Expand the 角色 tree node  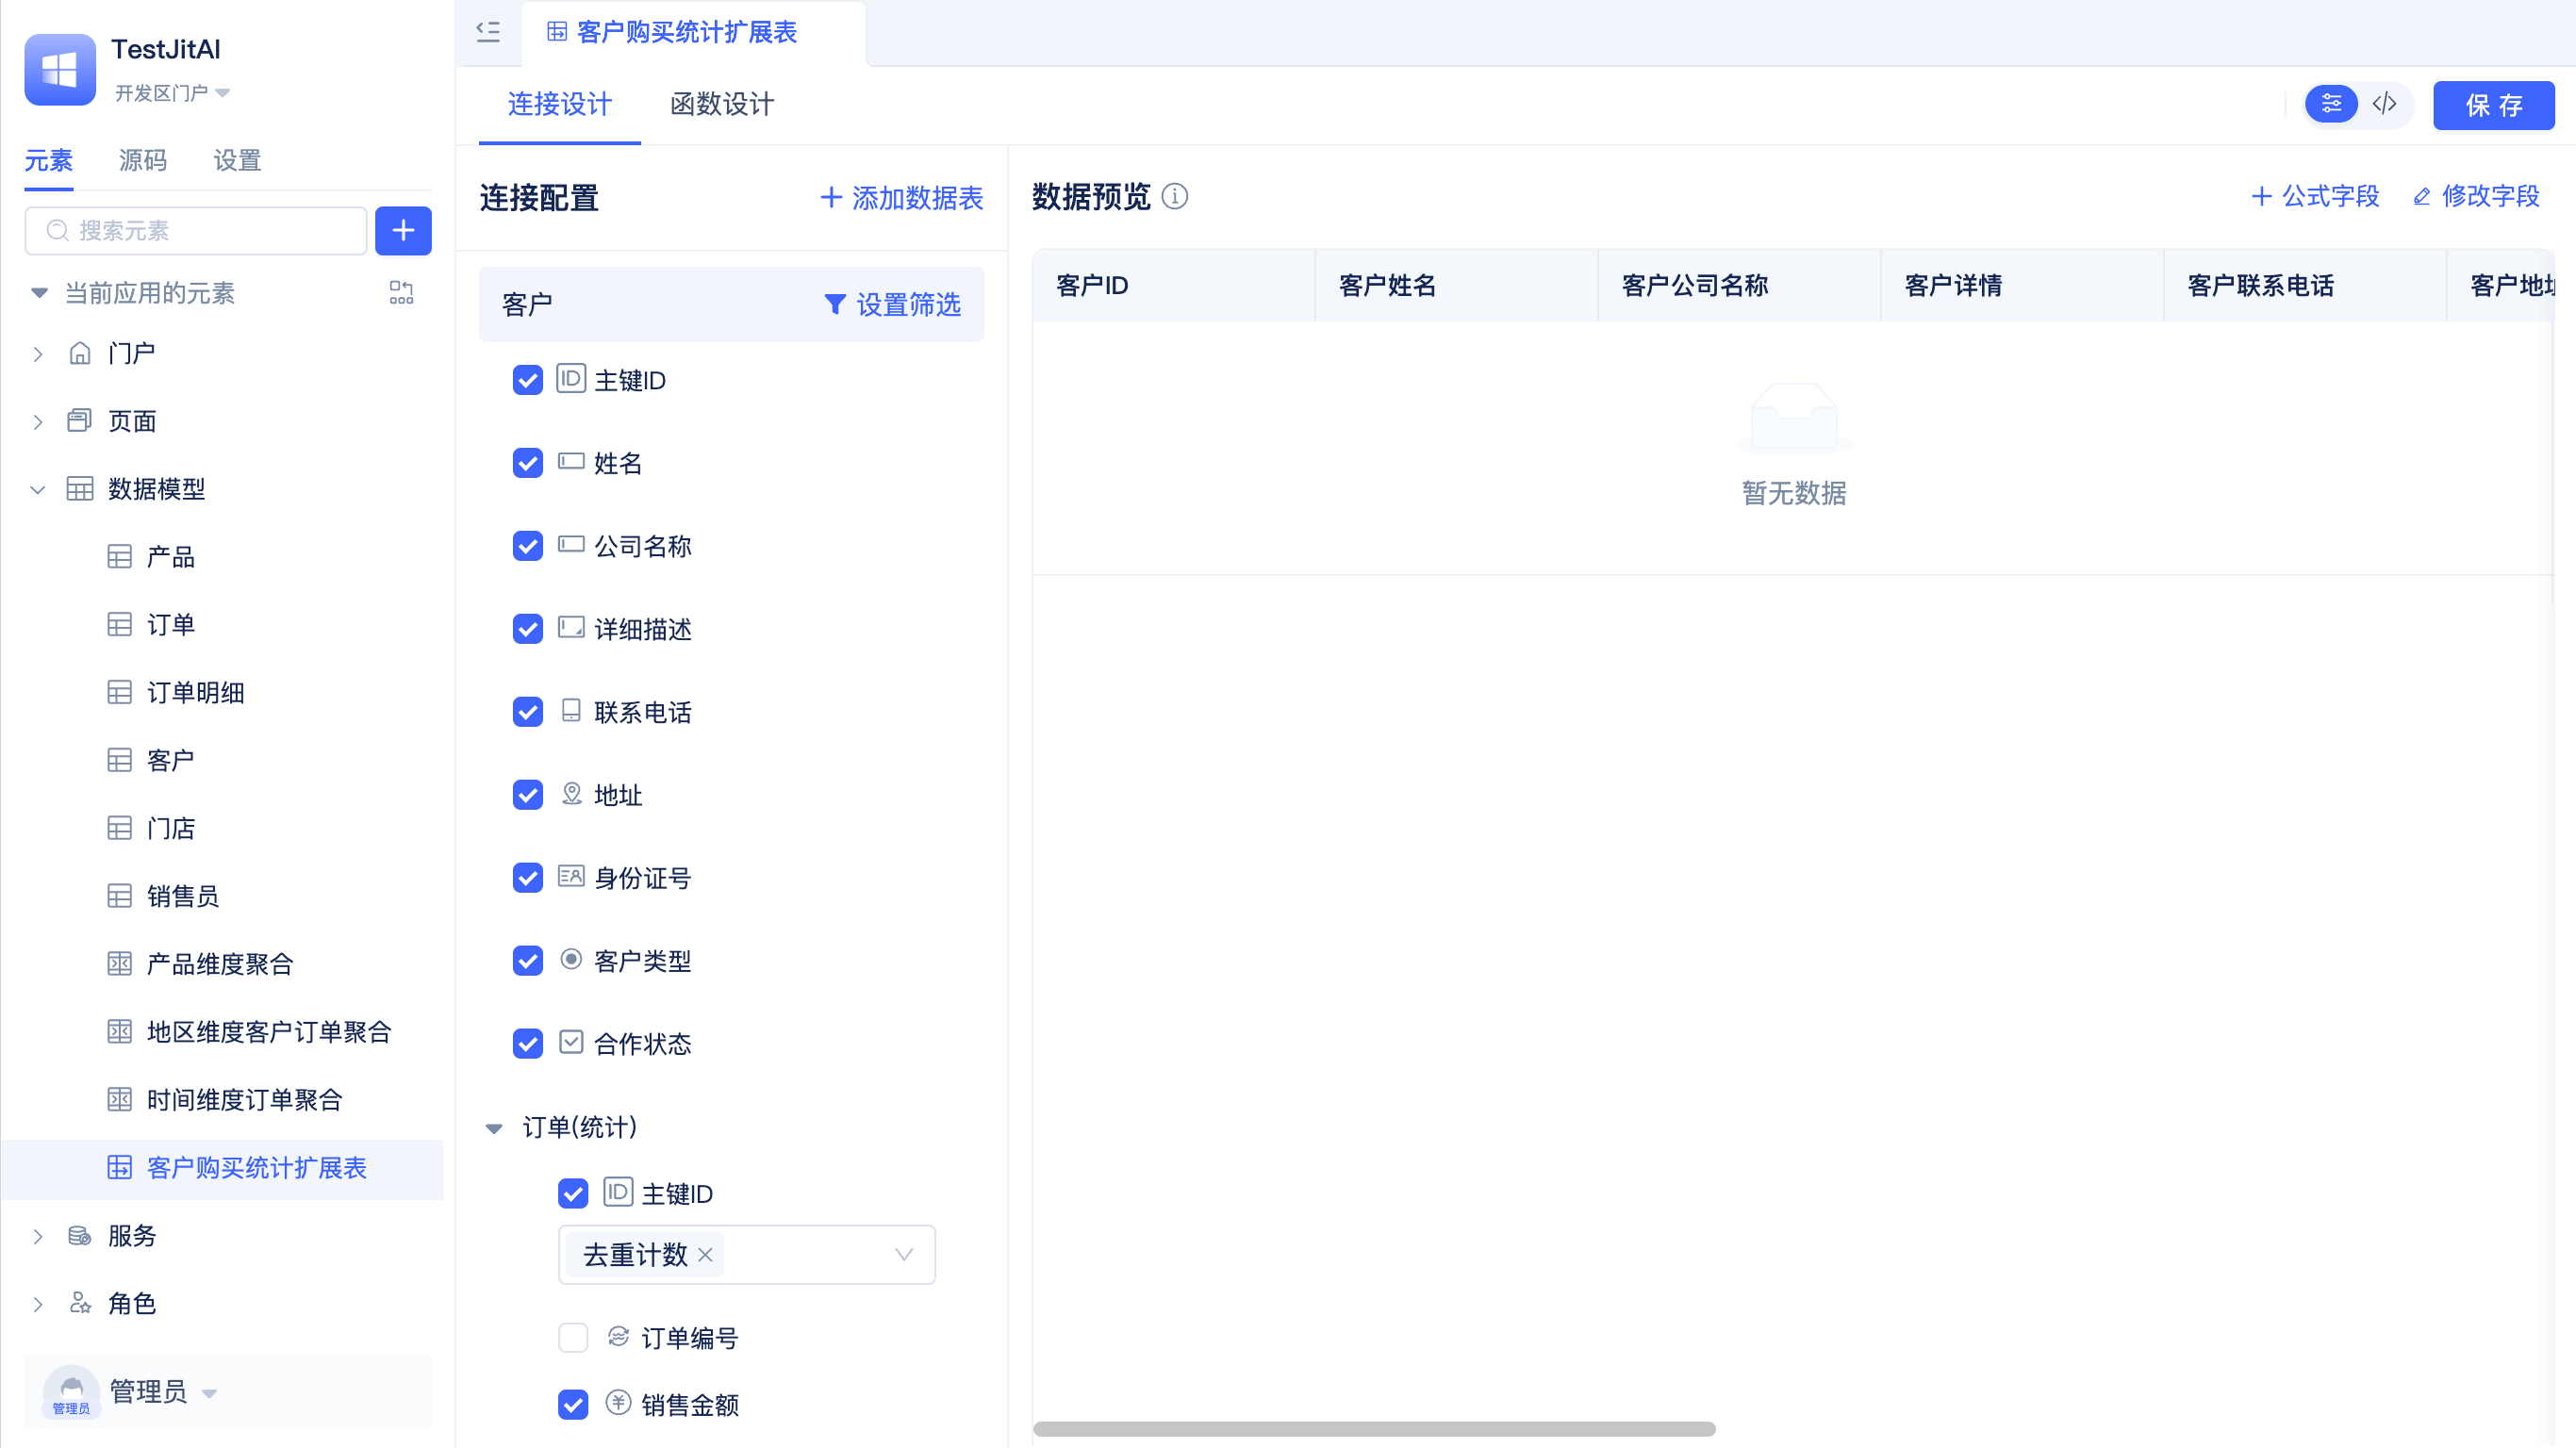click(x=38, y=1305)
